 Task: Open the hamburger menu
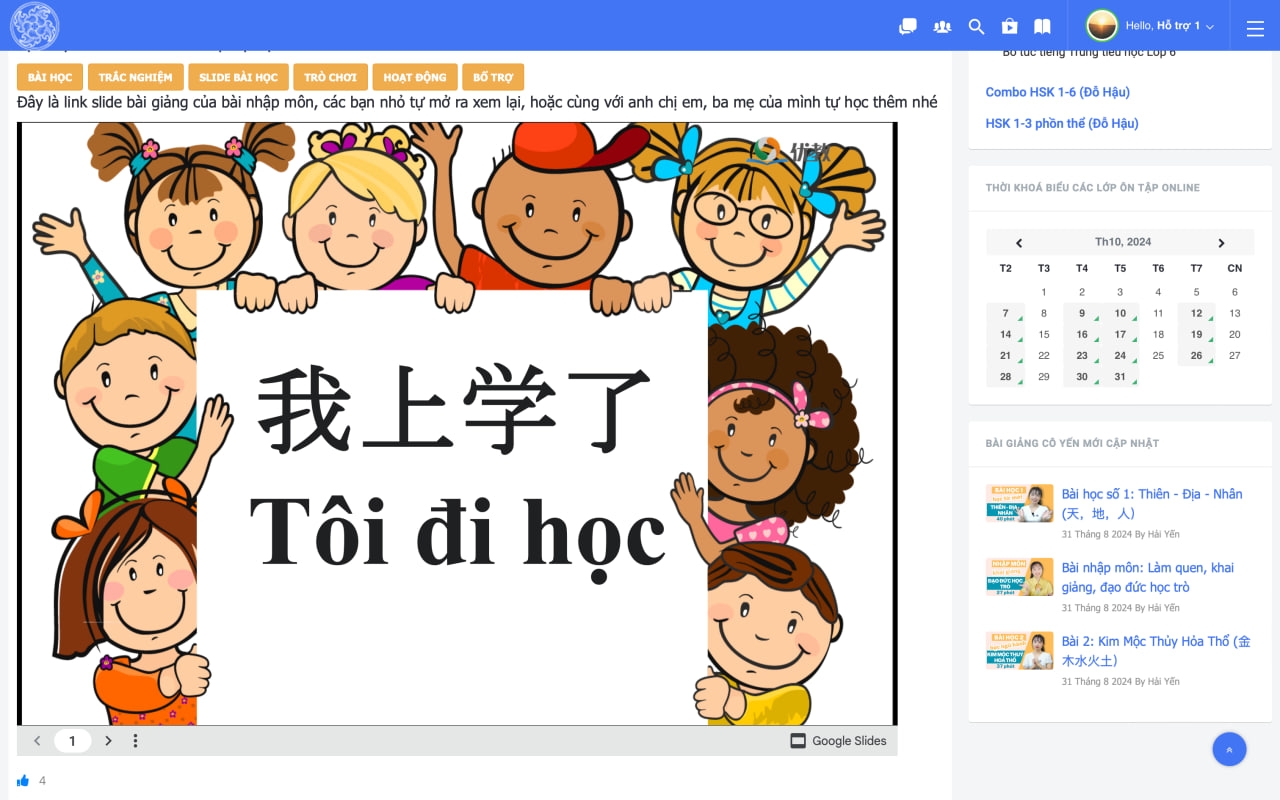pos(1255,29)
